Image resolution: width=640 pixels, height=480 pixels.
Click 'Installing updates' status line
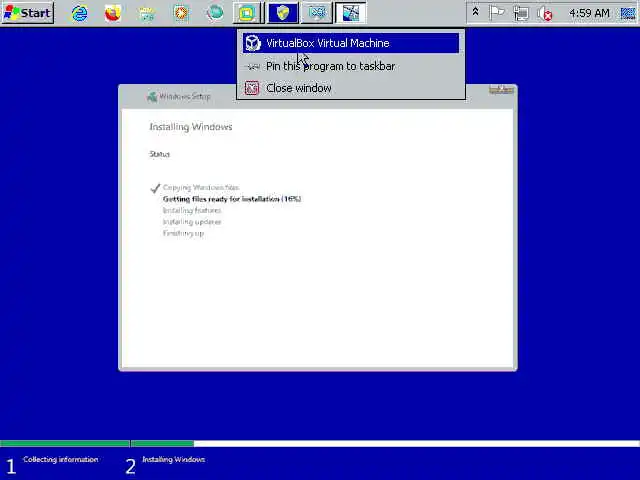pos(192,222)
